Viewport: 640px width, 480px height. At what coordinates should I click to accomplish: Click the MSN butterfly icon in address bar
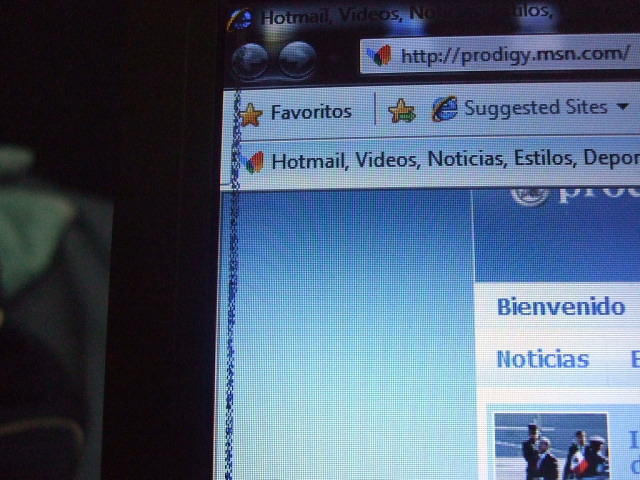point(379,56)
